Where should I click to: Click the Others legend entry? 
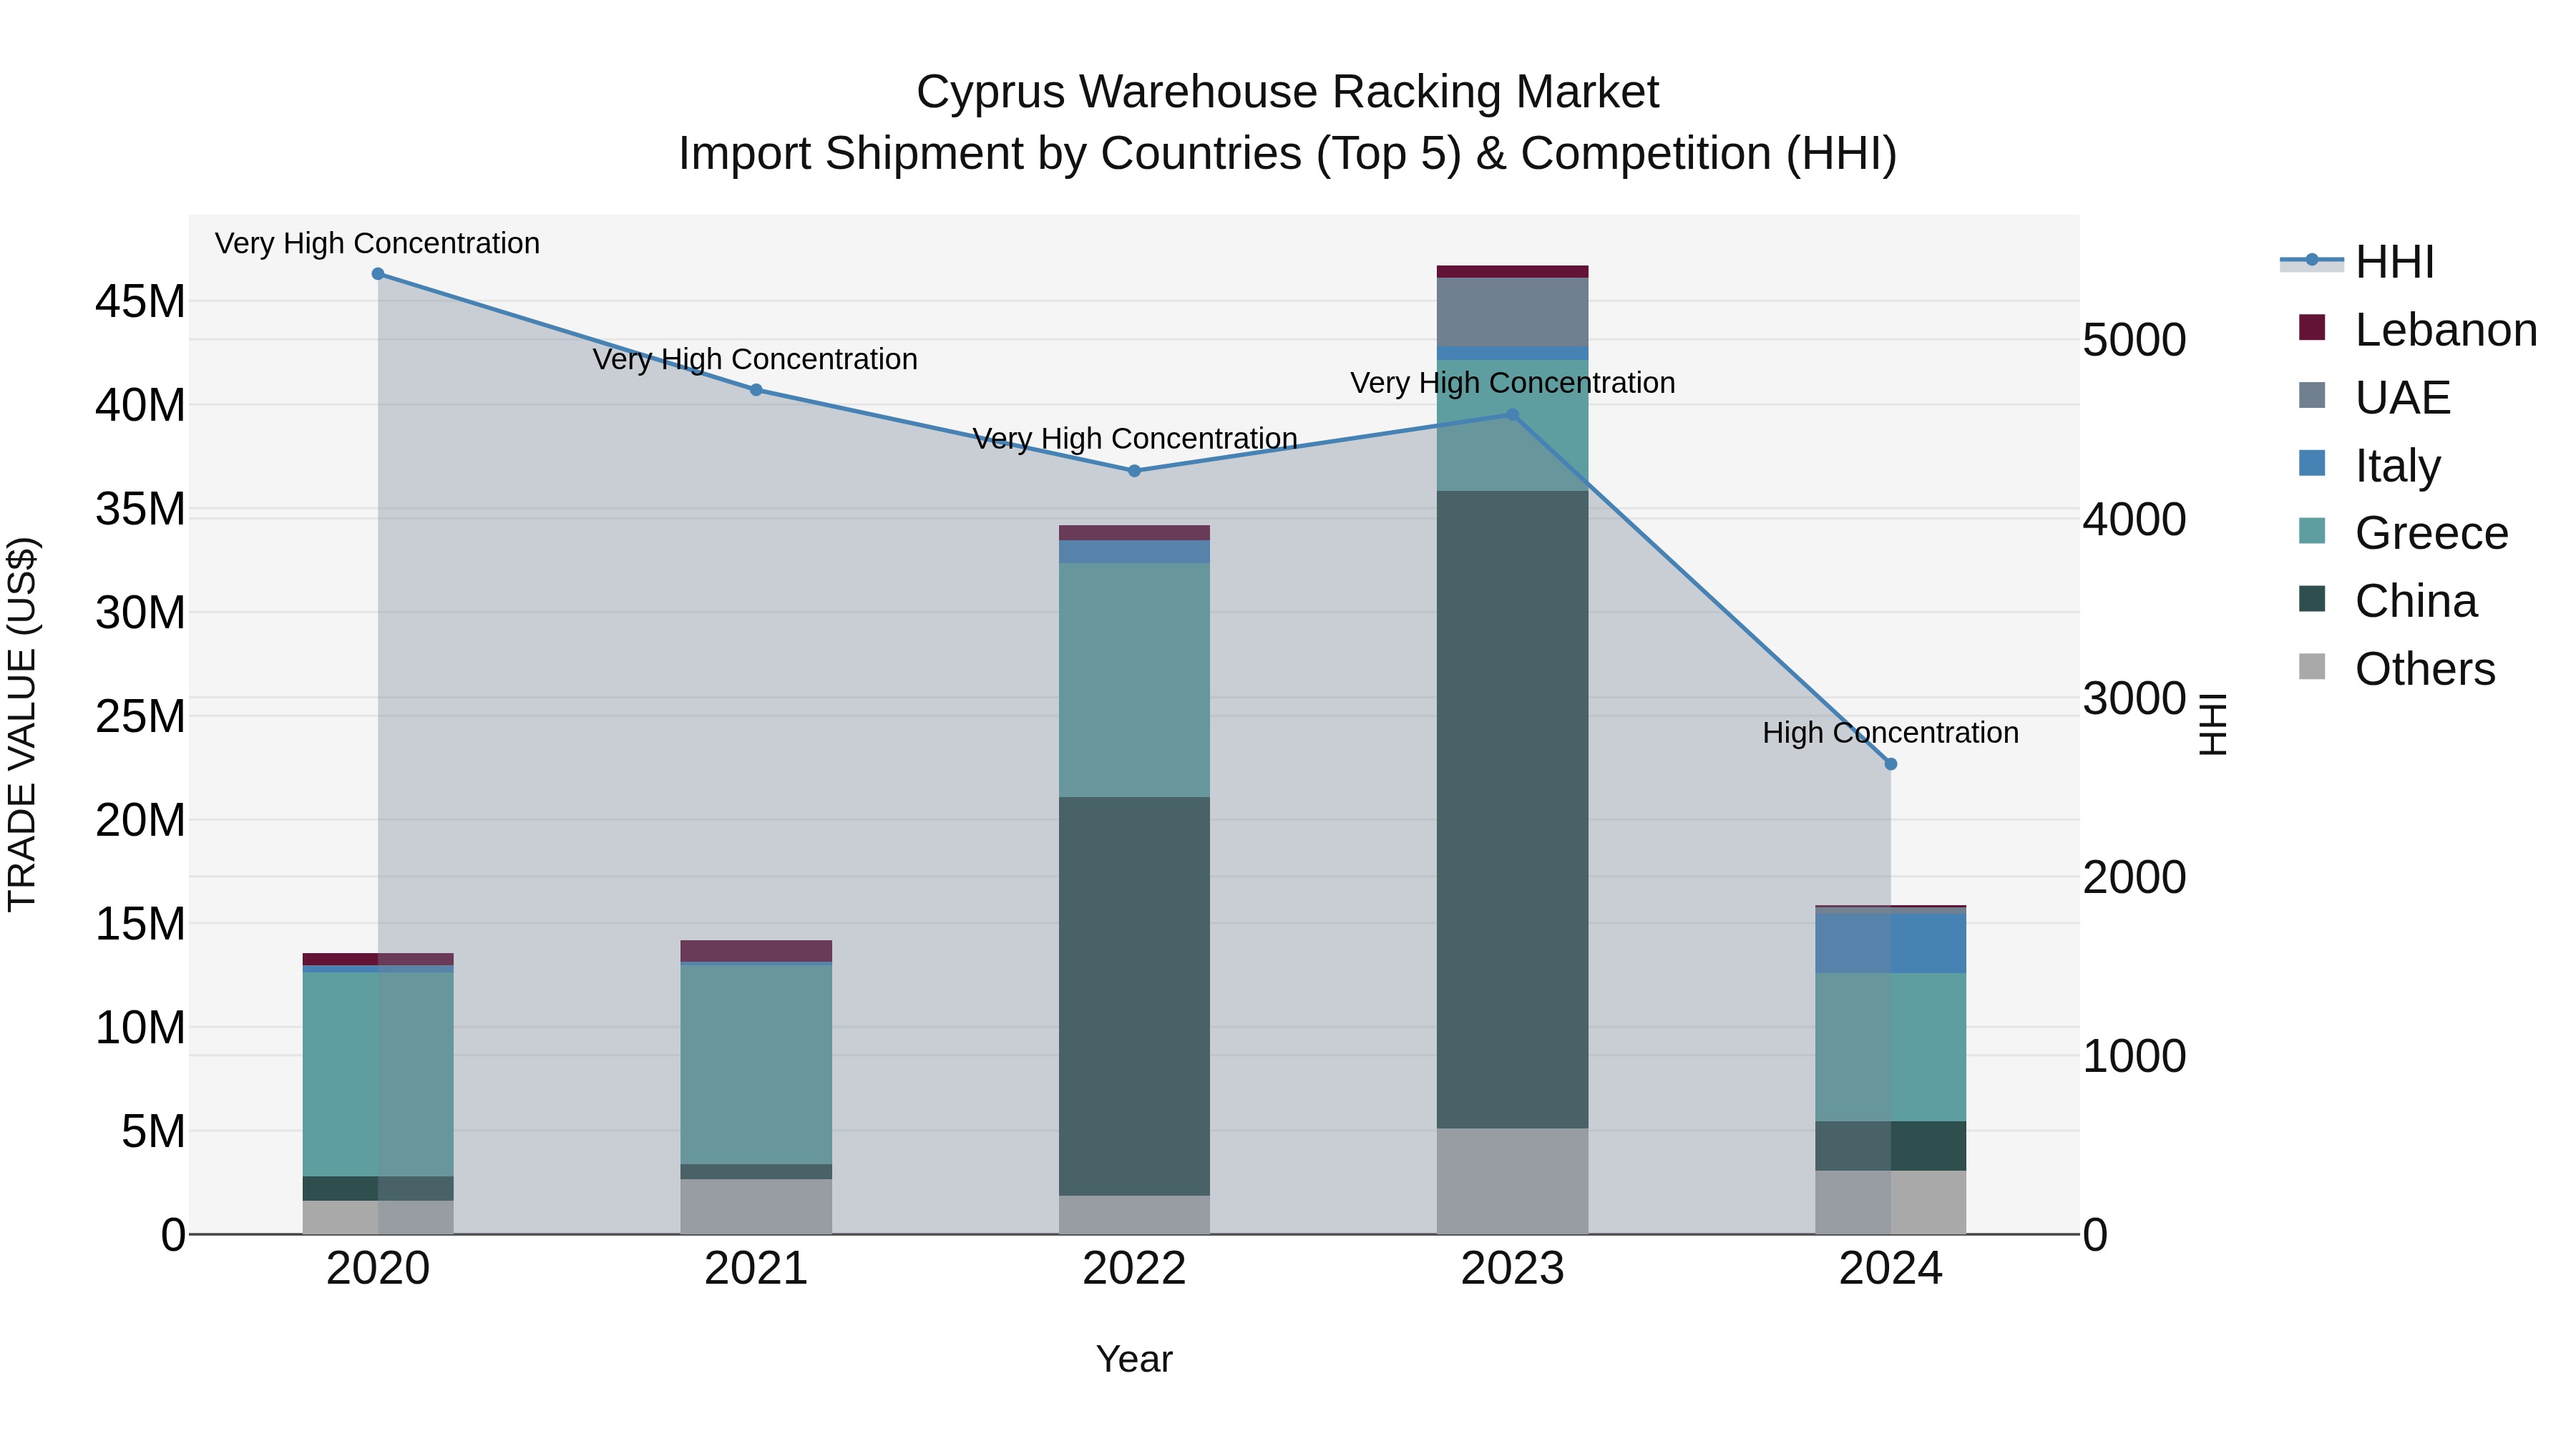[x=2424, y=668]
